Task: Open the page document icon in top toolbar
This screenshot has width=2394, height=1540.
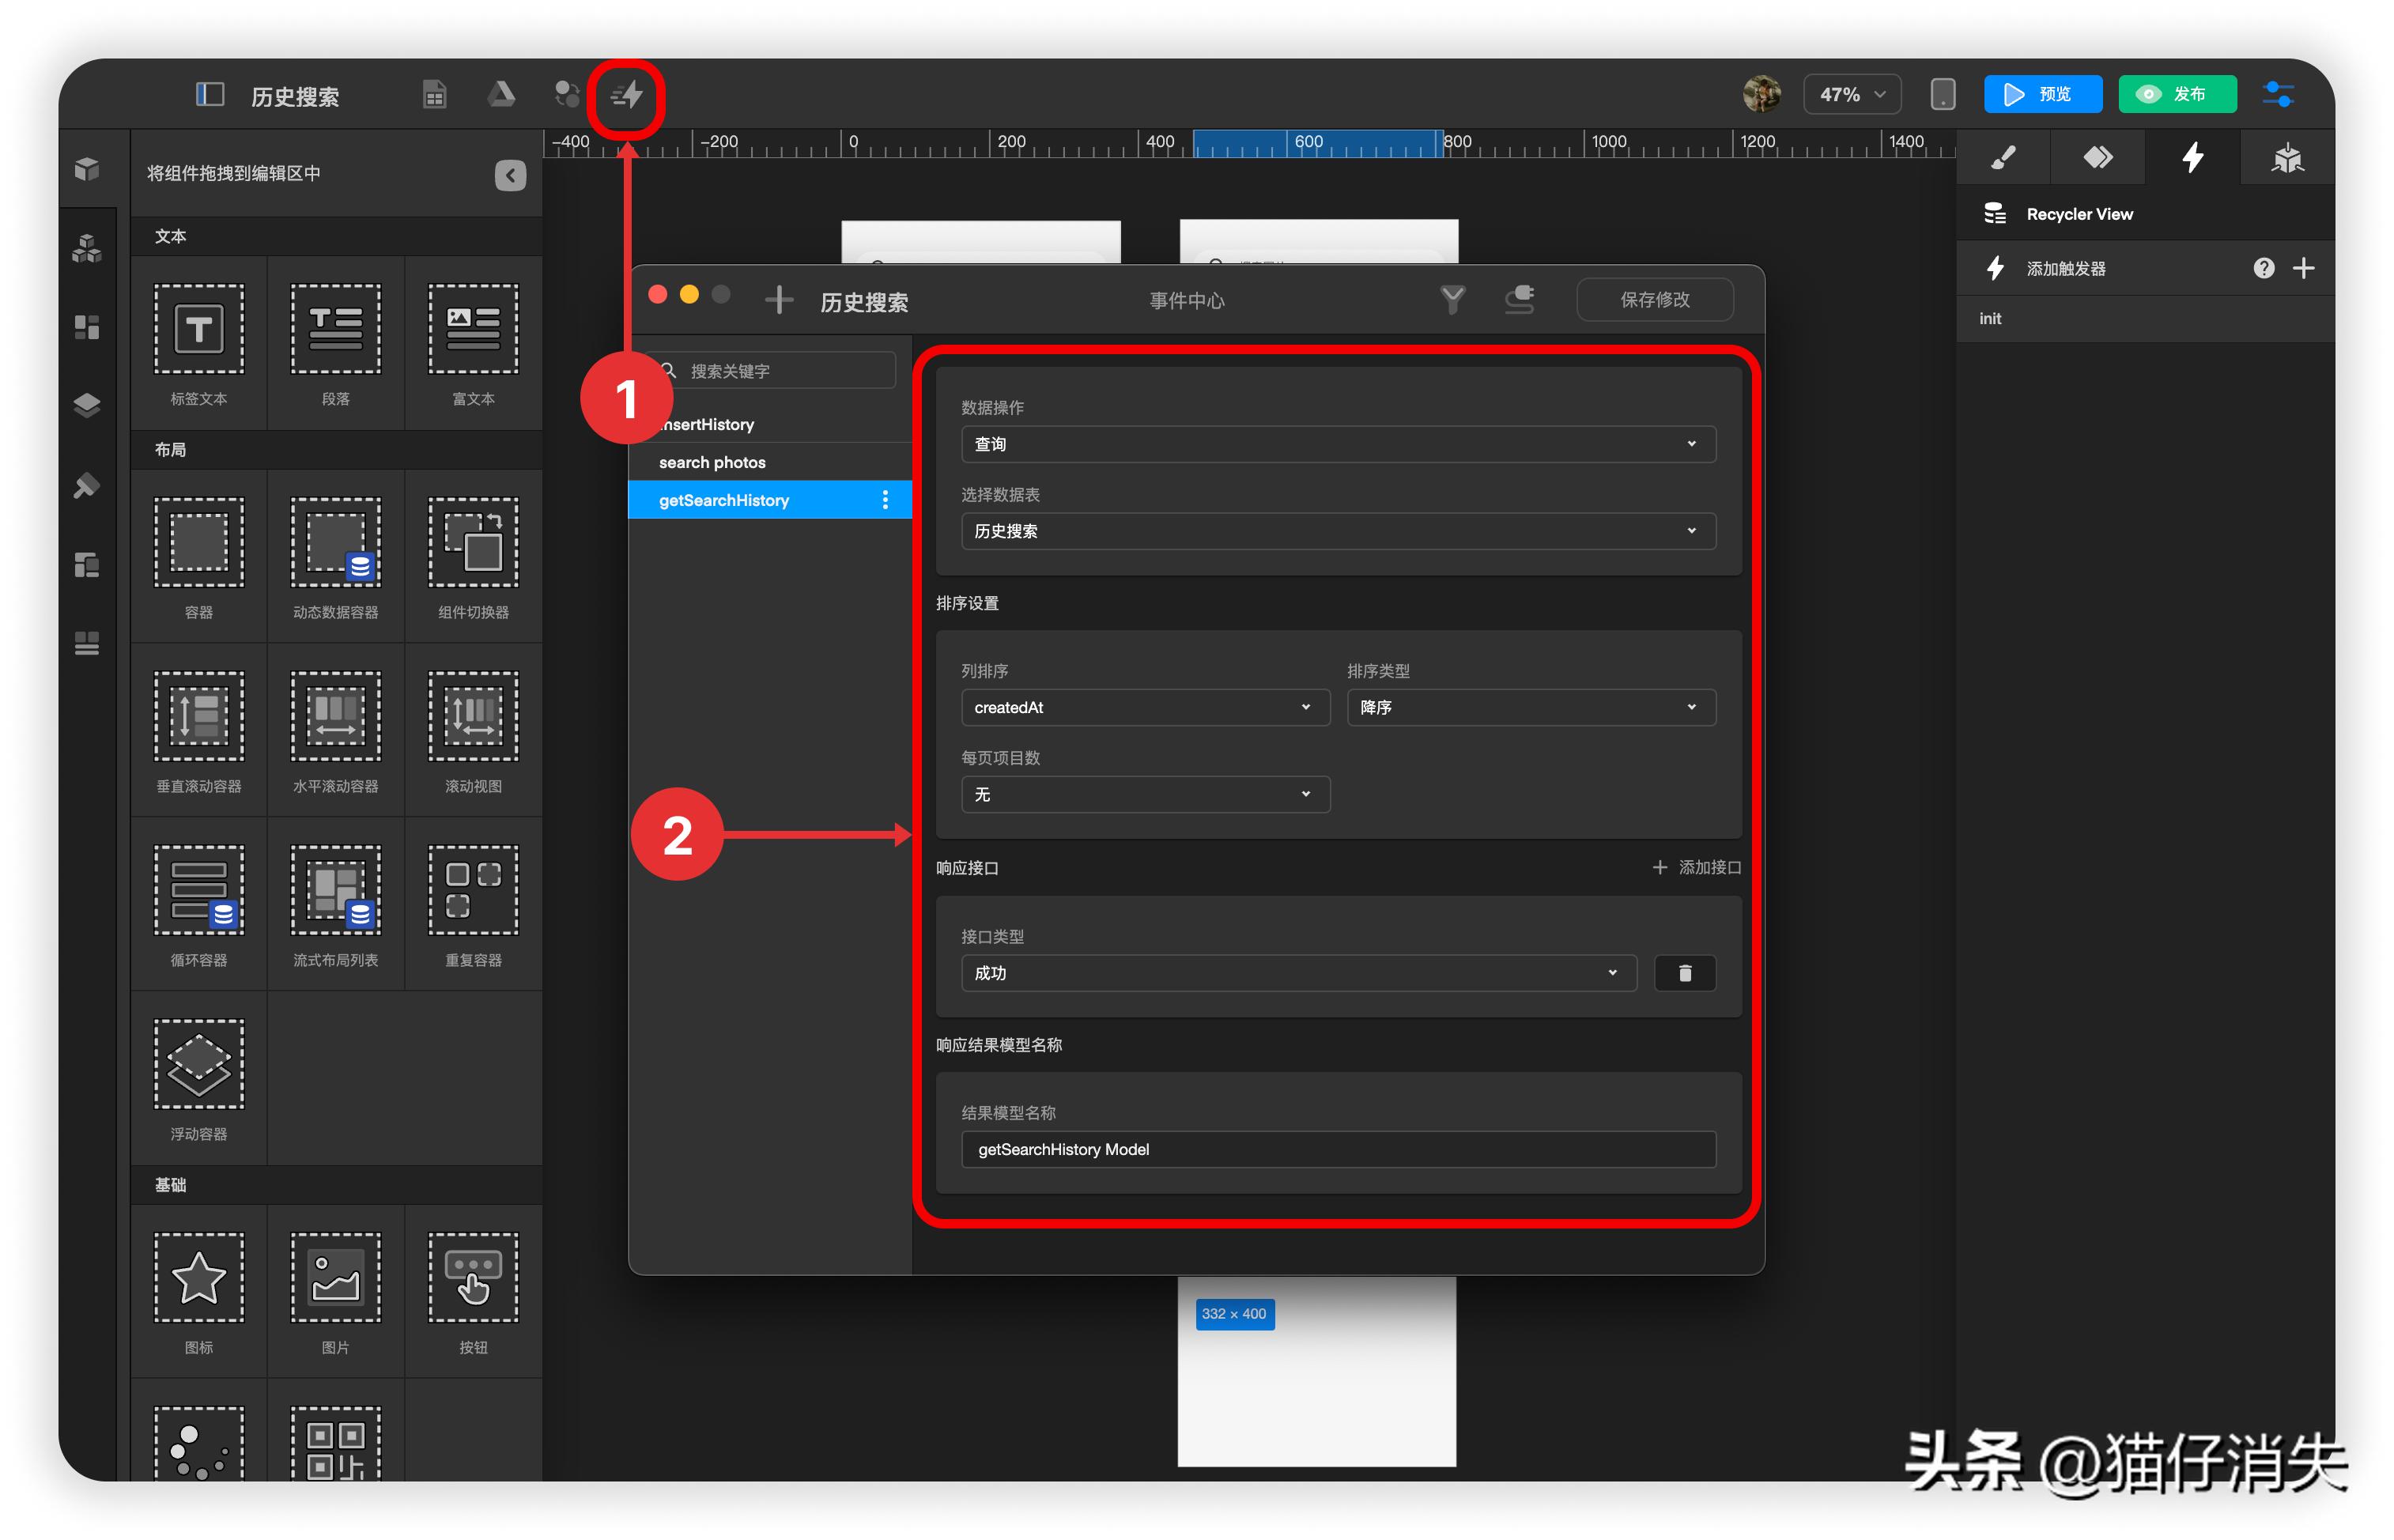Action: [434, 95]
